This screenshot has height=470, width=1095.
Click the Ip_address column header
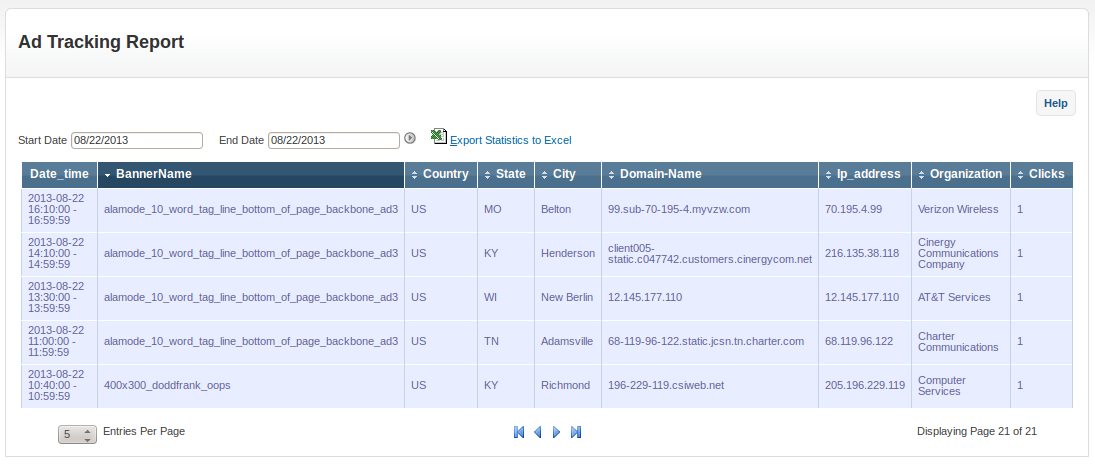pos(864,174)
